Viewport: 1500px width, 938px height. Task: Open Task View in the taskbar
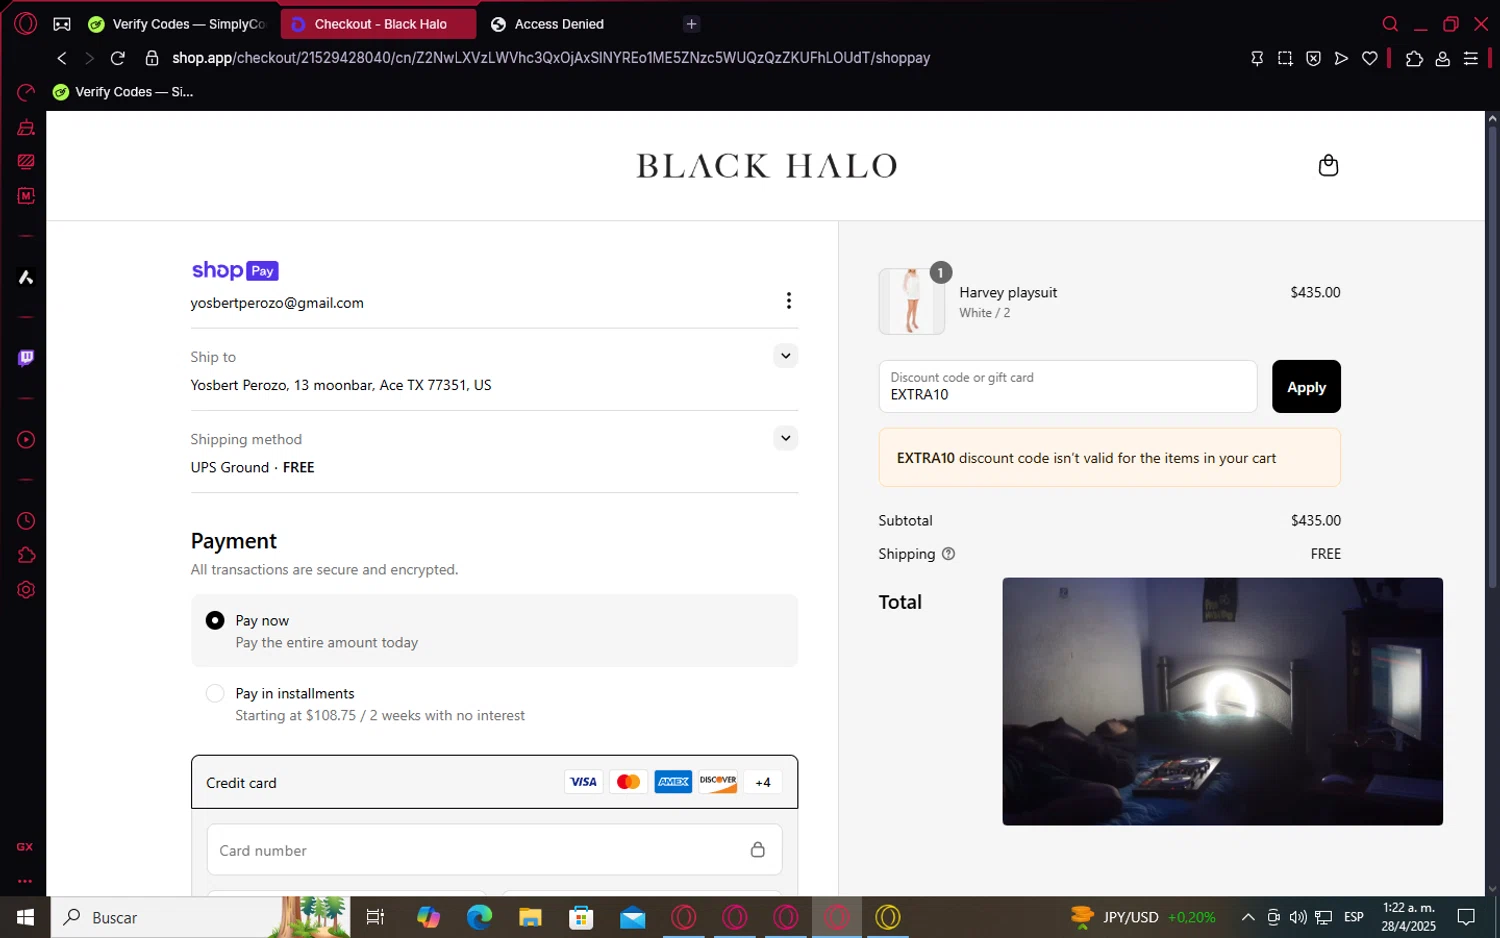(x=376, y=917)
